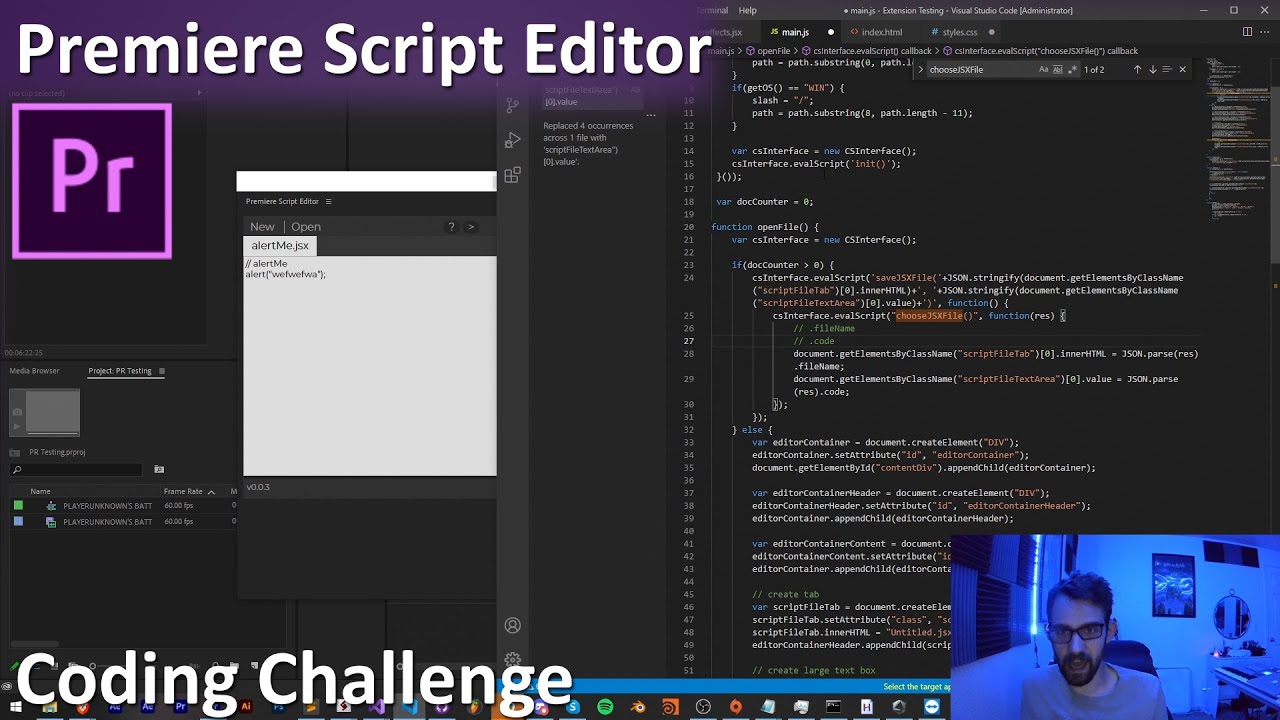The height and width of the screenshot is (720, 1280).
Task: Click Open in Premiere Script Editor
Action: coord(306,227)
